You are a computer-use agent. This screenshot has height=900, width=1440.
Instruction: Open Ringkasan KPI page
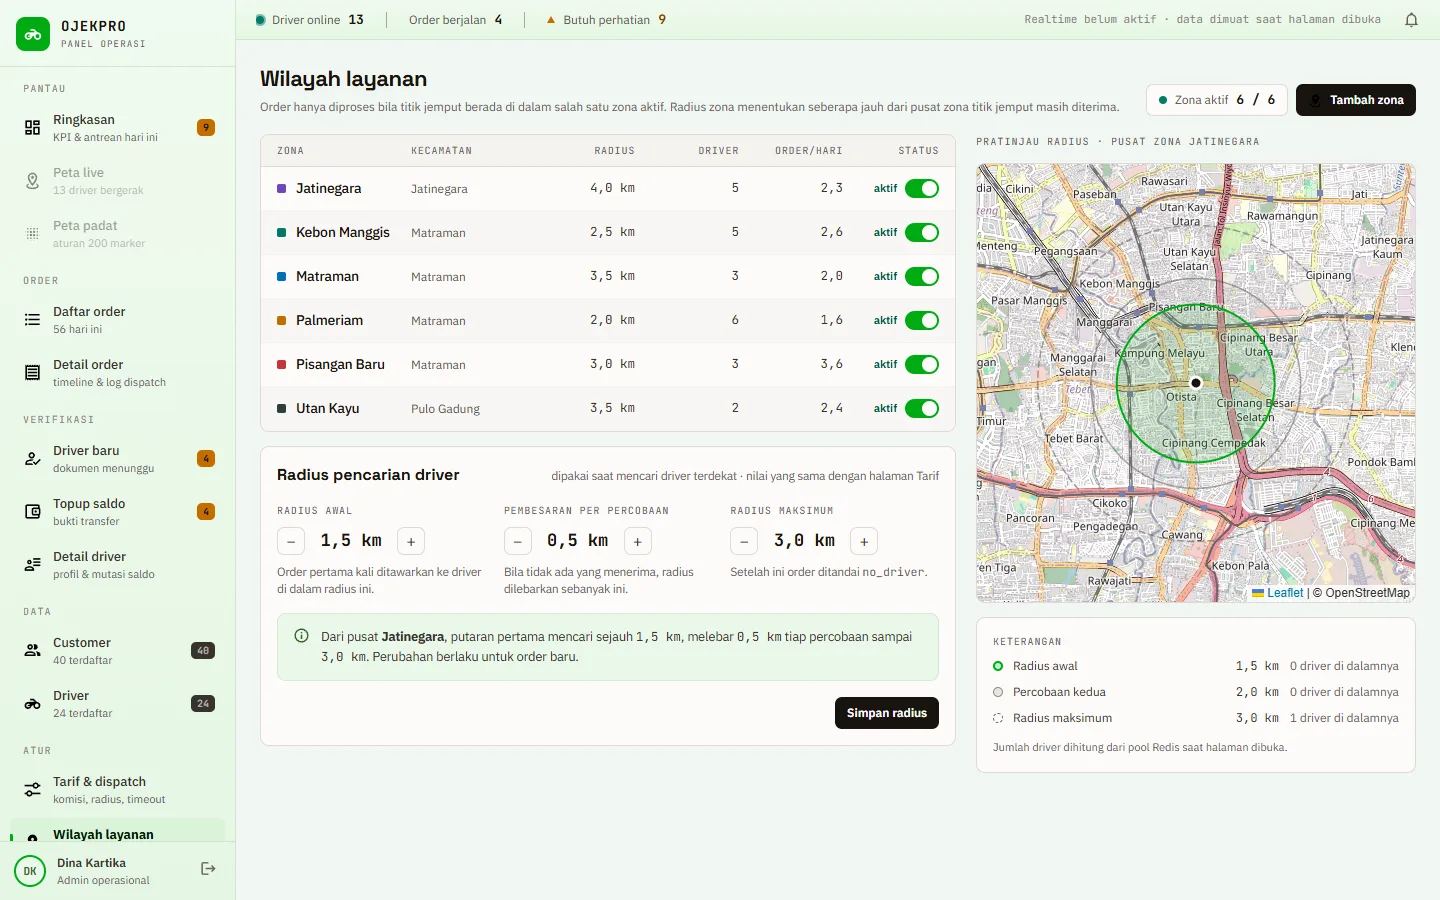(x=118, y=128)
